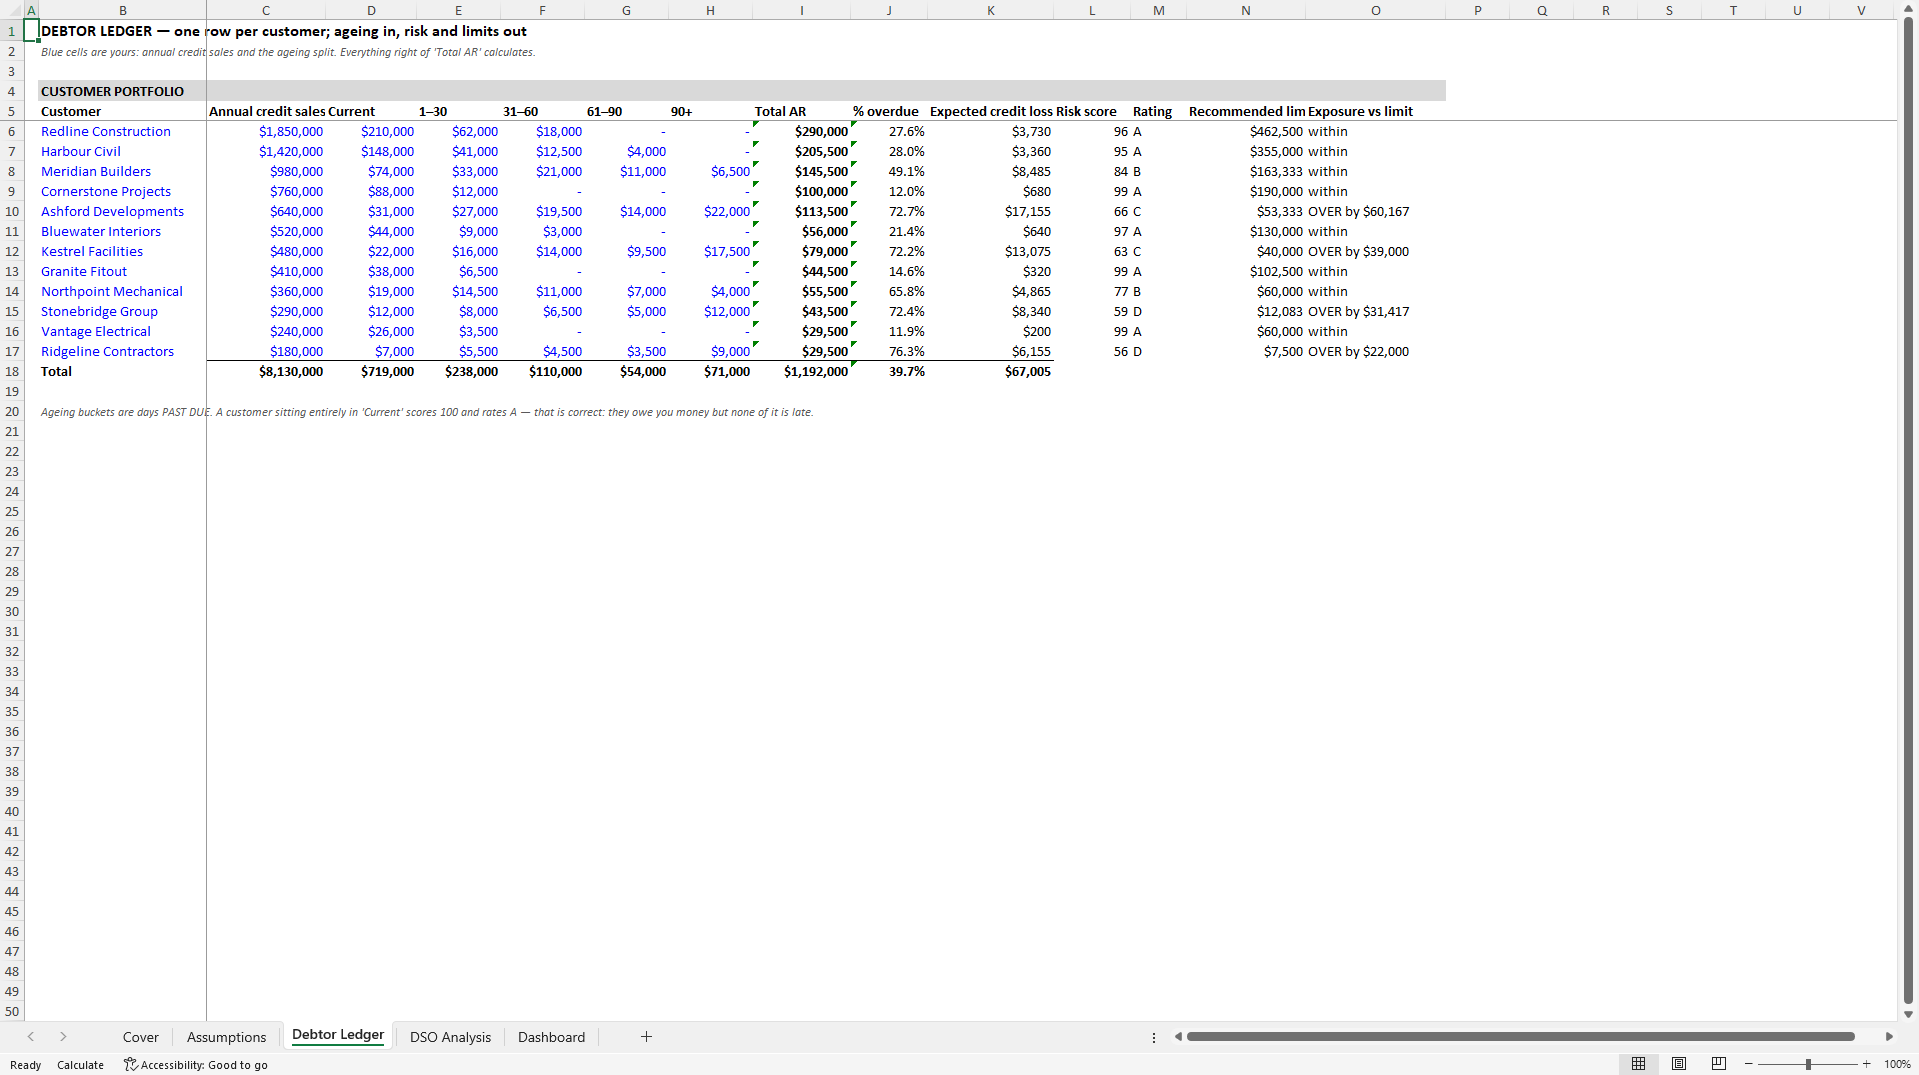Select the Harbour Civil customer cell
This screenshot has height=1075, width=1919.
coord(122,151)
